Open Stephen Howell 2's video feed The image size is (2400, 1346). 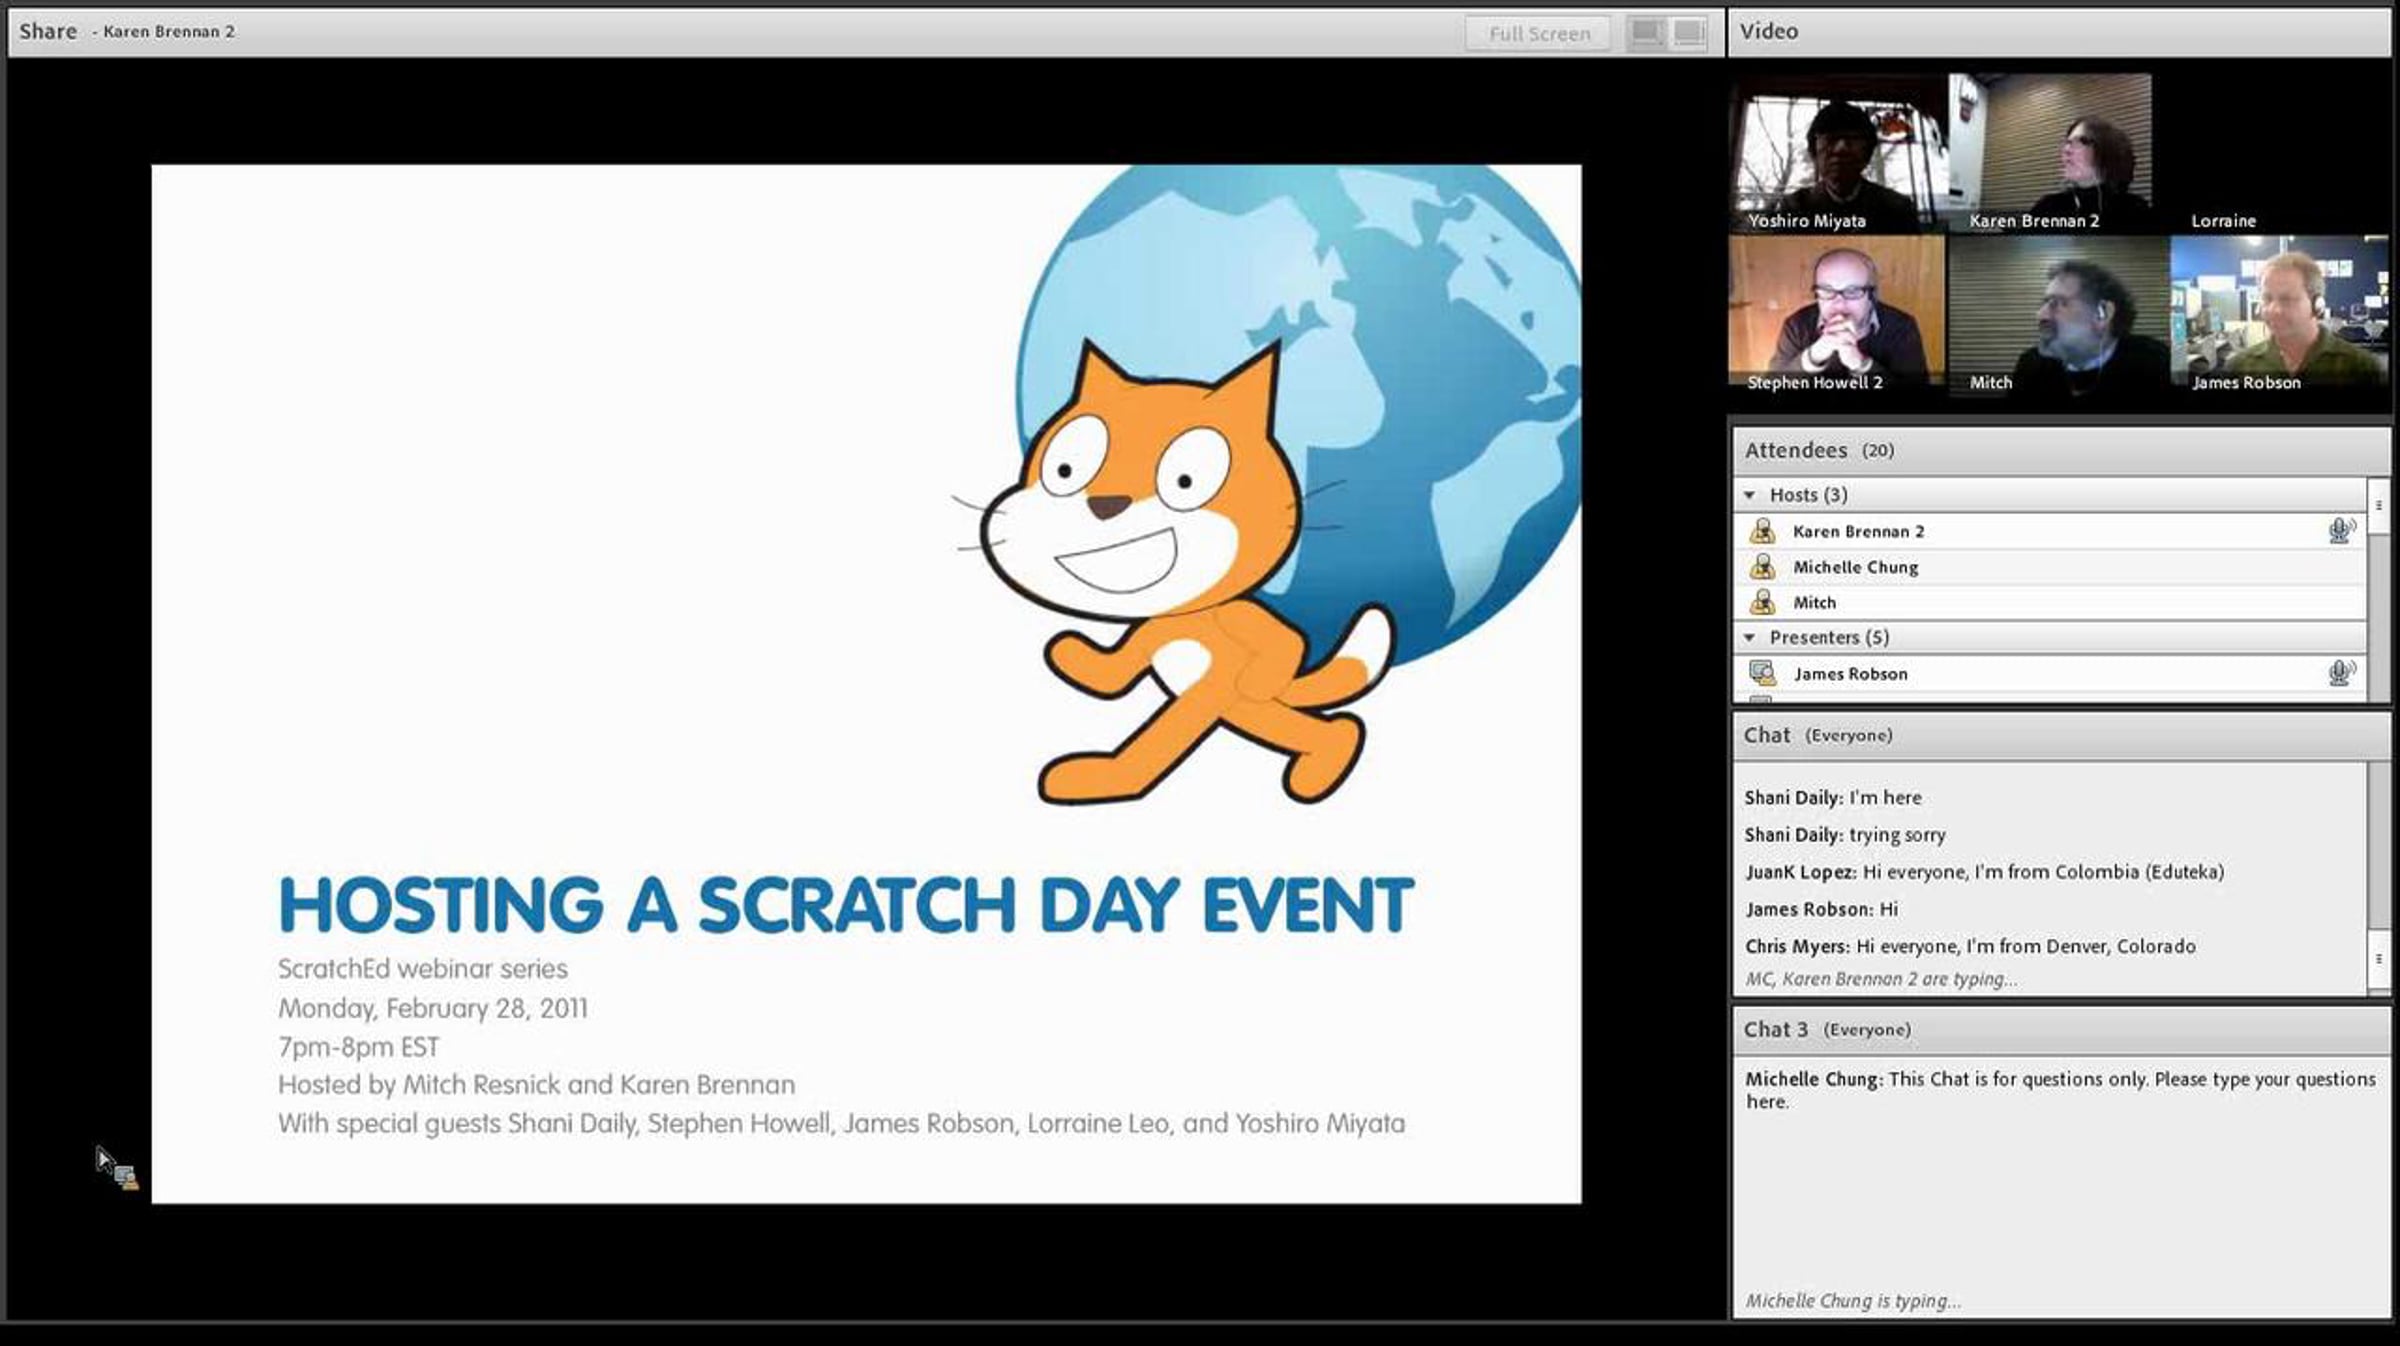pos(1837,316)
